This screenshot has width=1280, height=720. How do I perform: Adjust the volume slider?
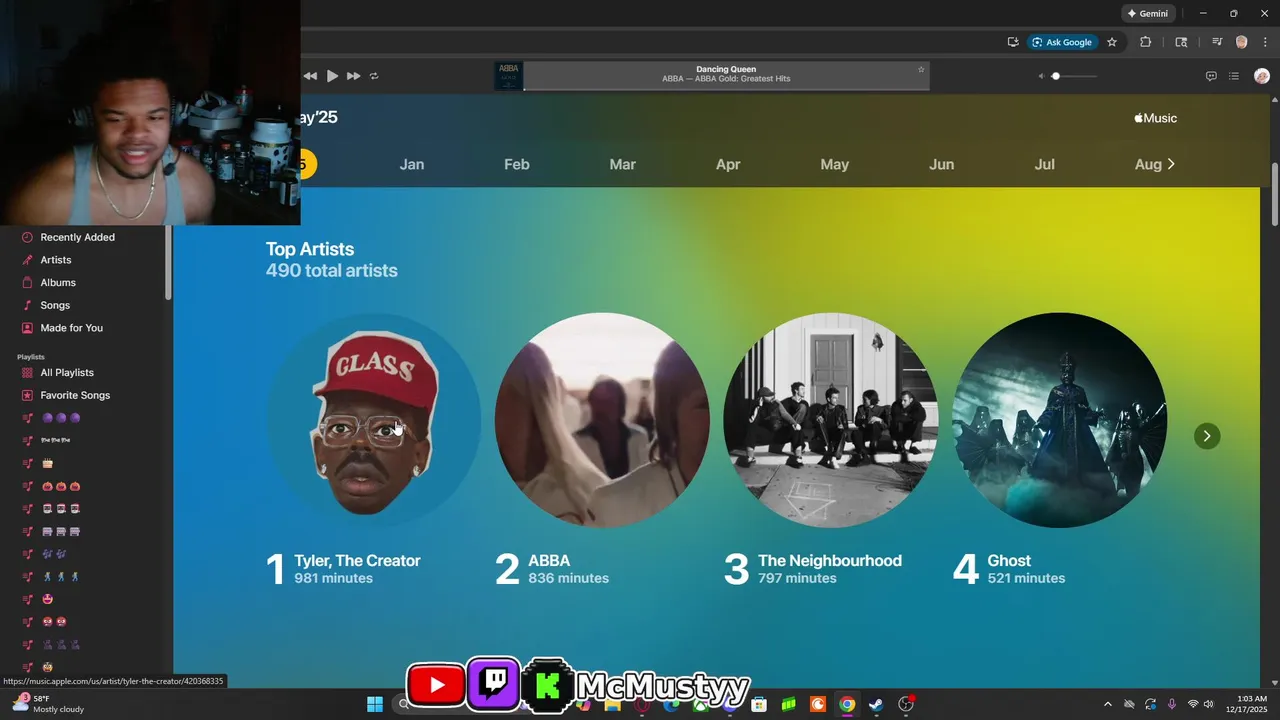(1073, 76)
